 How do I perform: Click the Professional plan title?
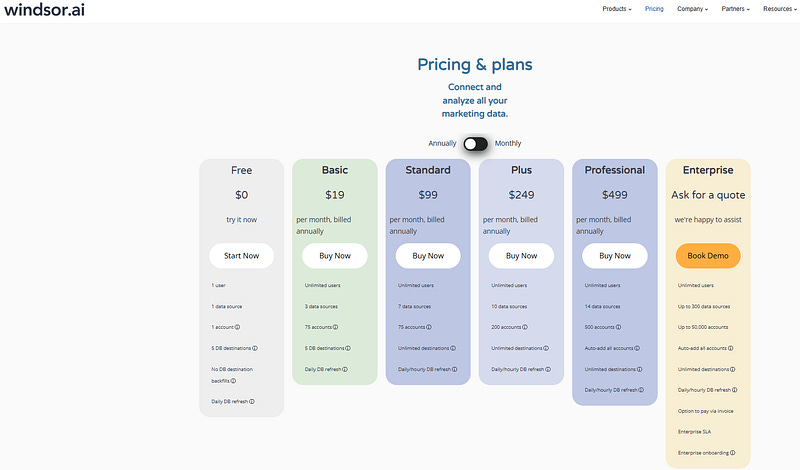click(x=615, y=170)
